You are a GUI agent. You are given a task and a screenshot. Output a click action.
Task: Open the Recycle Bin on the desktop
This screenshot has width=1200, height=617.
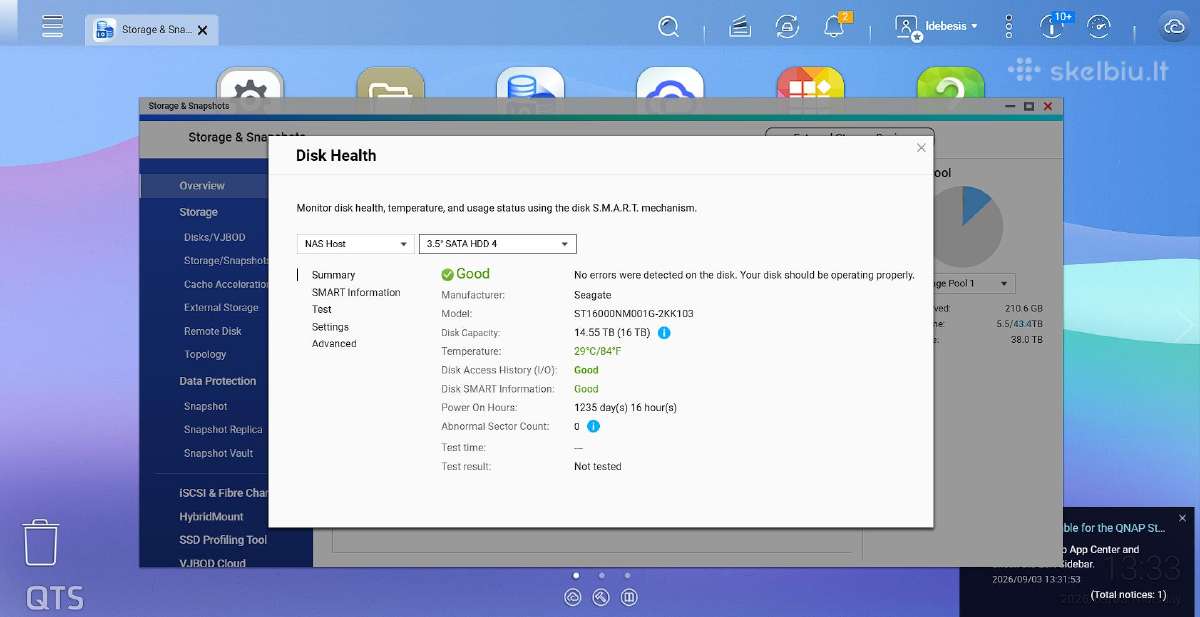pyautogui.click(x=41, y=543)
